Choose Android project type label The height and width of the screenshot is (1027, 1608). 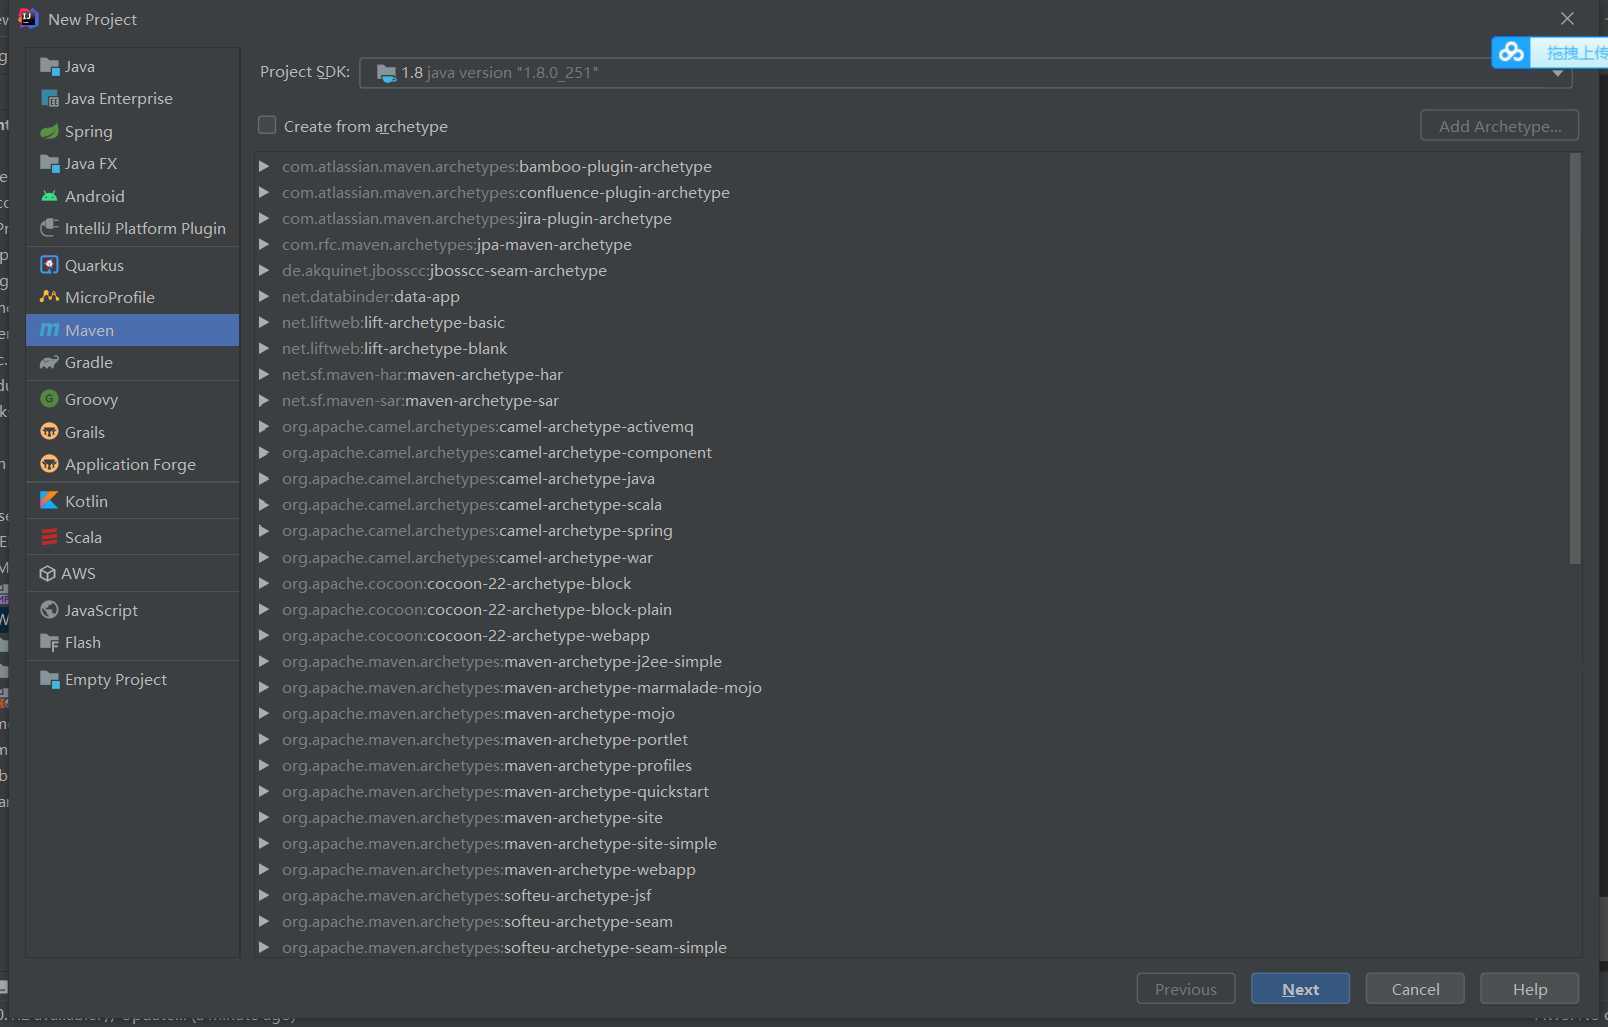(95, 196)
